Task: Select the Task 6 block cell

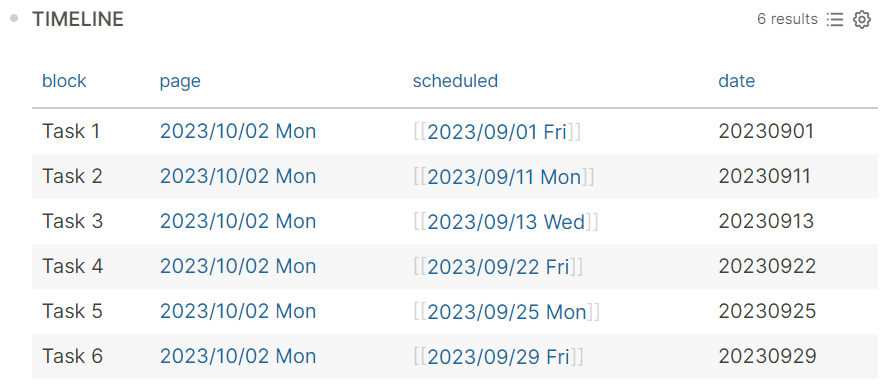Action: pos(72,357)
